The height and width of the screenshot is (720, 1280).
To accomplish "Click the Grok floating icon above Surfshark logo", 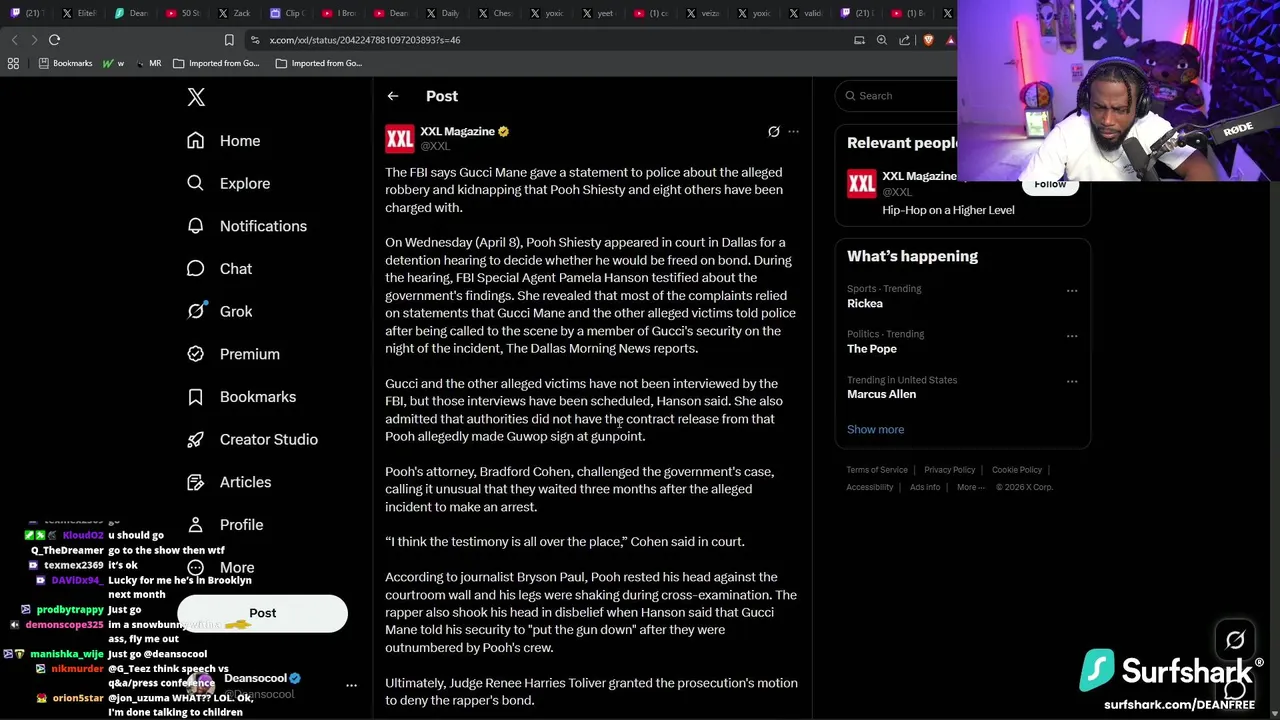I will pyautogui.click(x=1235, y=640).
